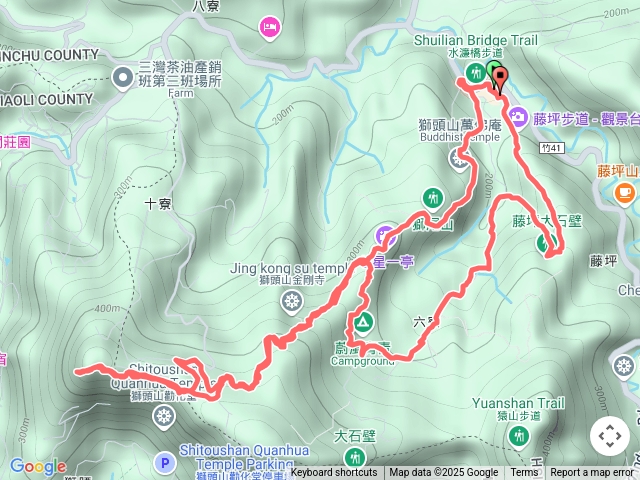Screen dimensions: 640x480
Task: Open the campground tent marker
Action: [363, 324]
